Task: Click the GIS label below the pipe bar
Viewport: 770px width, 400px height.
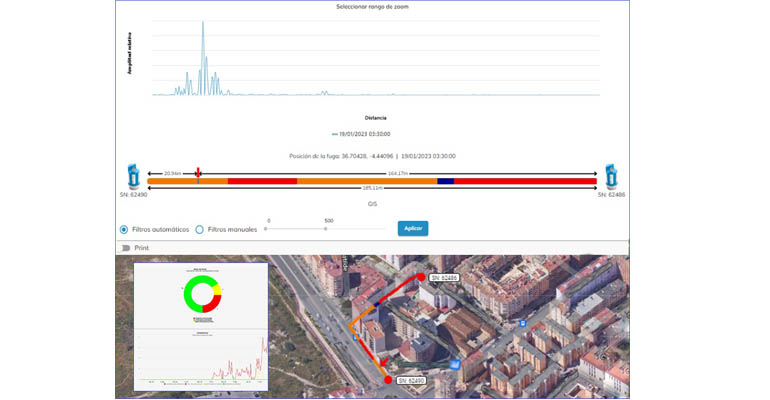Action: click(x=372, y=204)
